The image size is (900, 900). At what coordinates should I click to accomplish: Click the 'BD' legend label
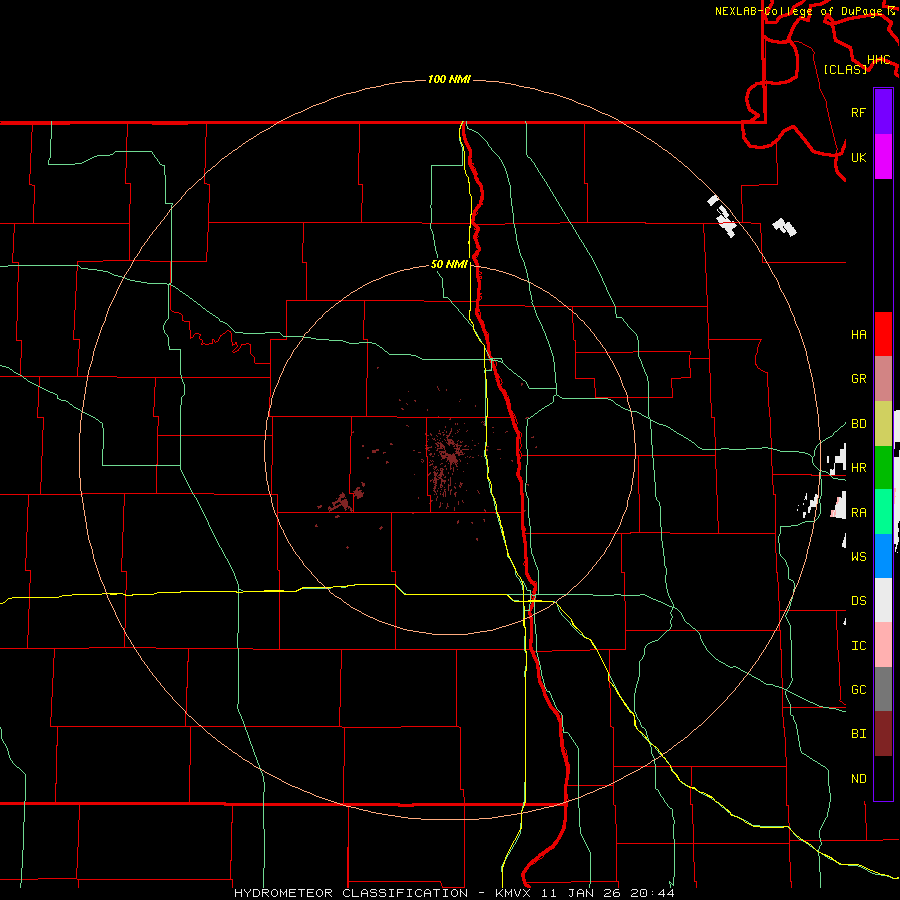858,424
